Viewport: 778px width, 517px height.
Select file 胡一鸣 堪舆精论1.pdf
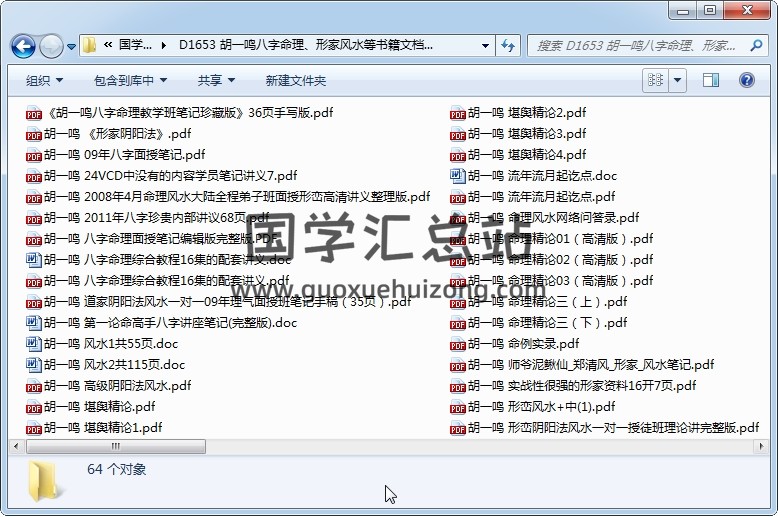click(x=94, y=428)
